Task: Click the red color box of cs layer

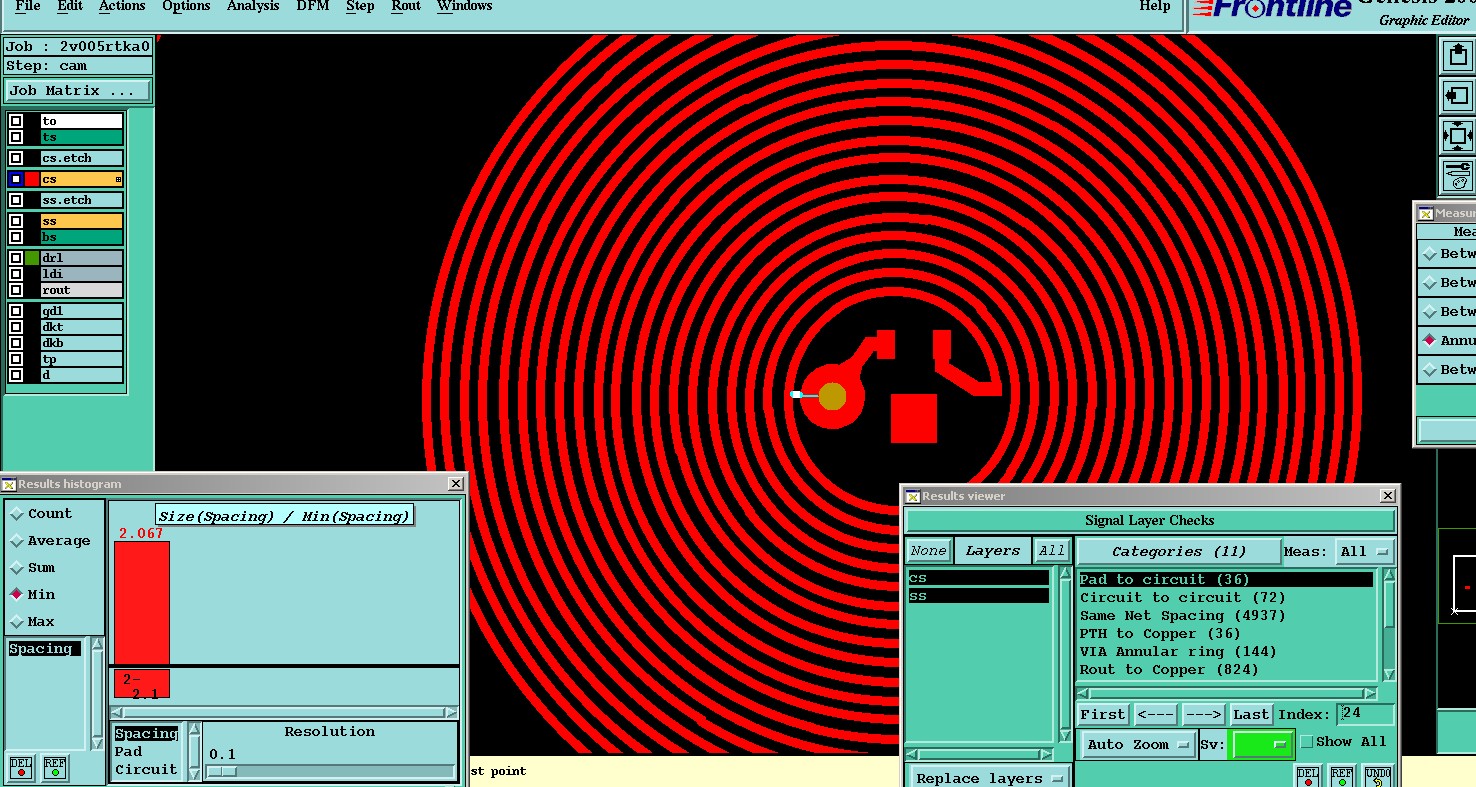Action: point(32,179)
